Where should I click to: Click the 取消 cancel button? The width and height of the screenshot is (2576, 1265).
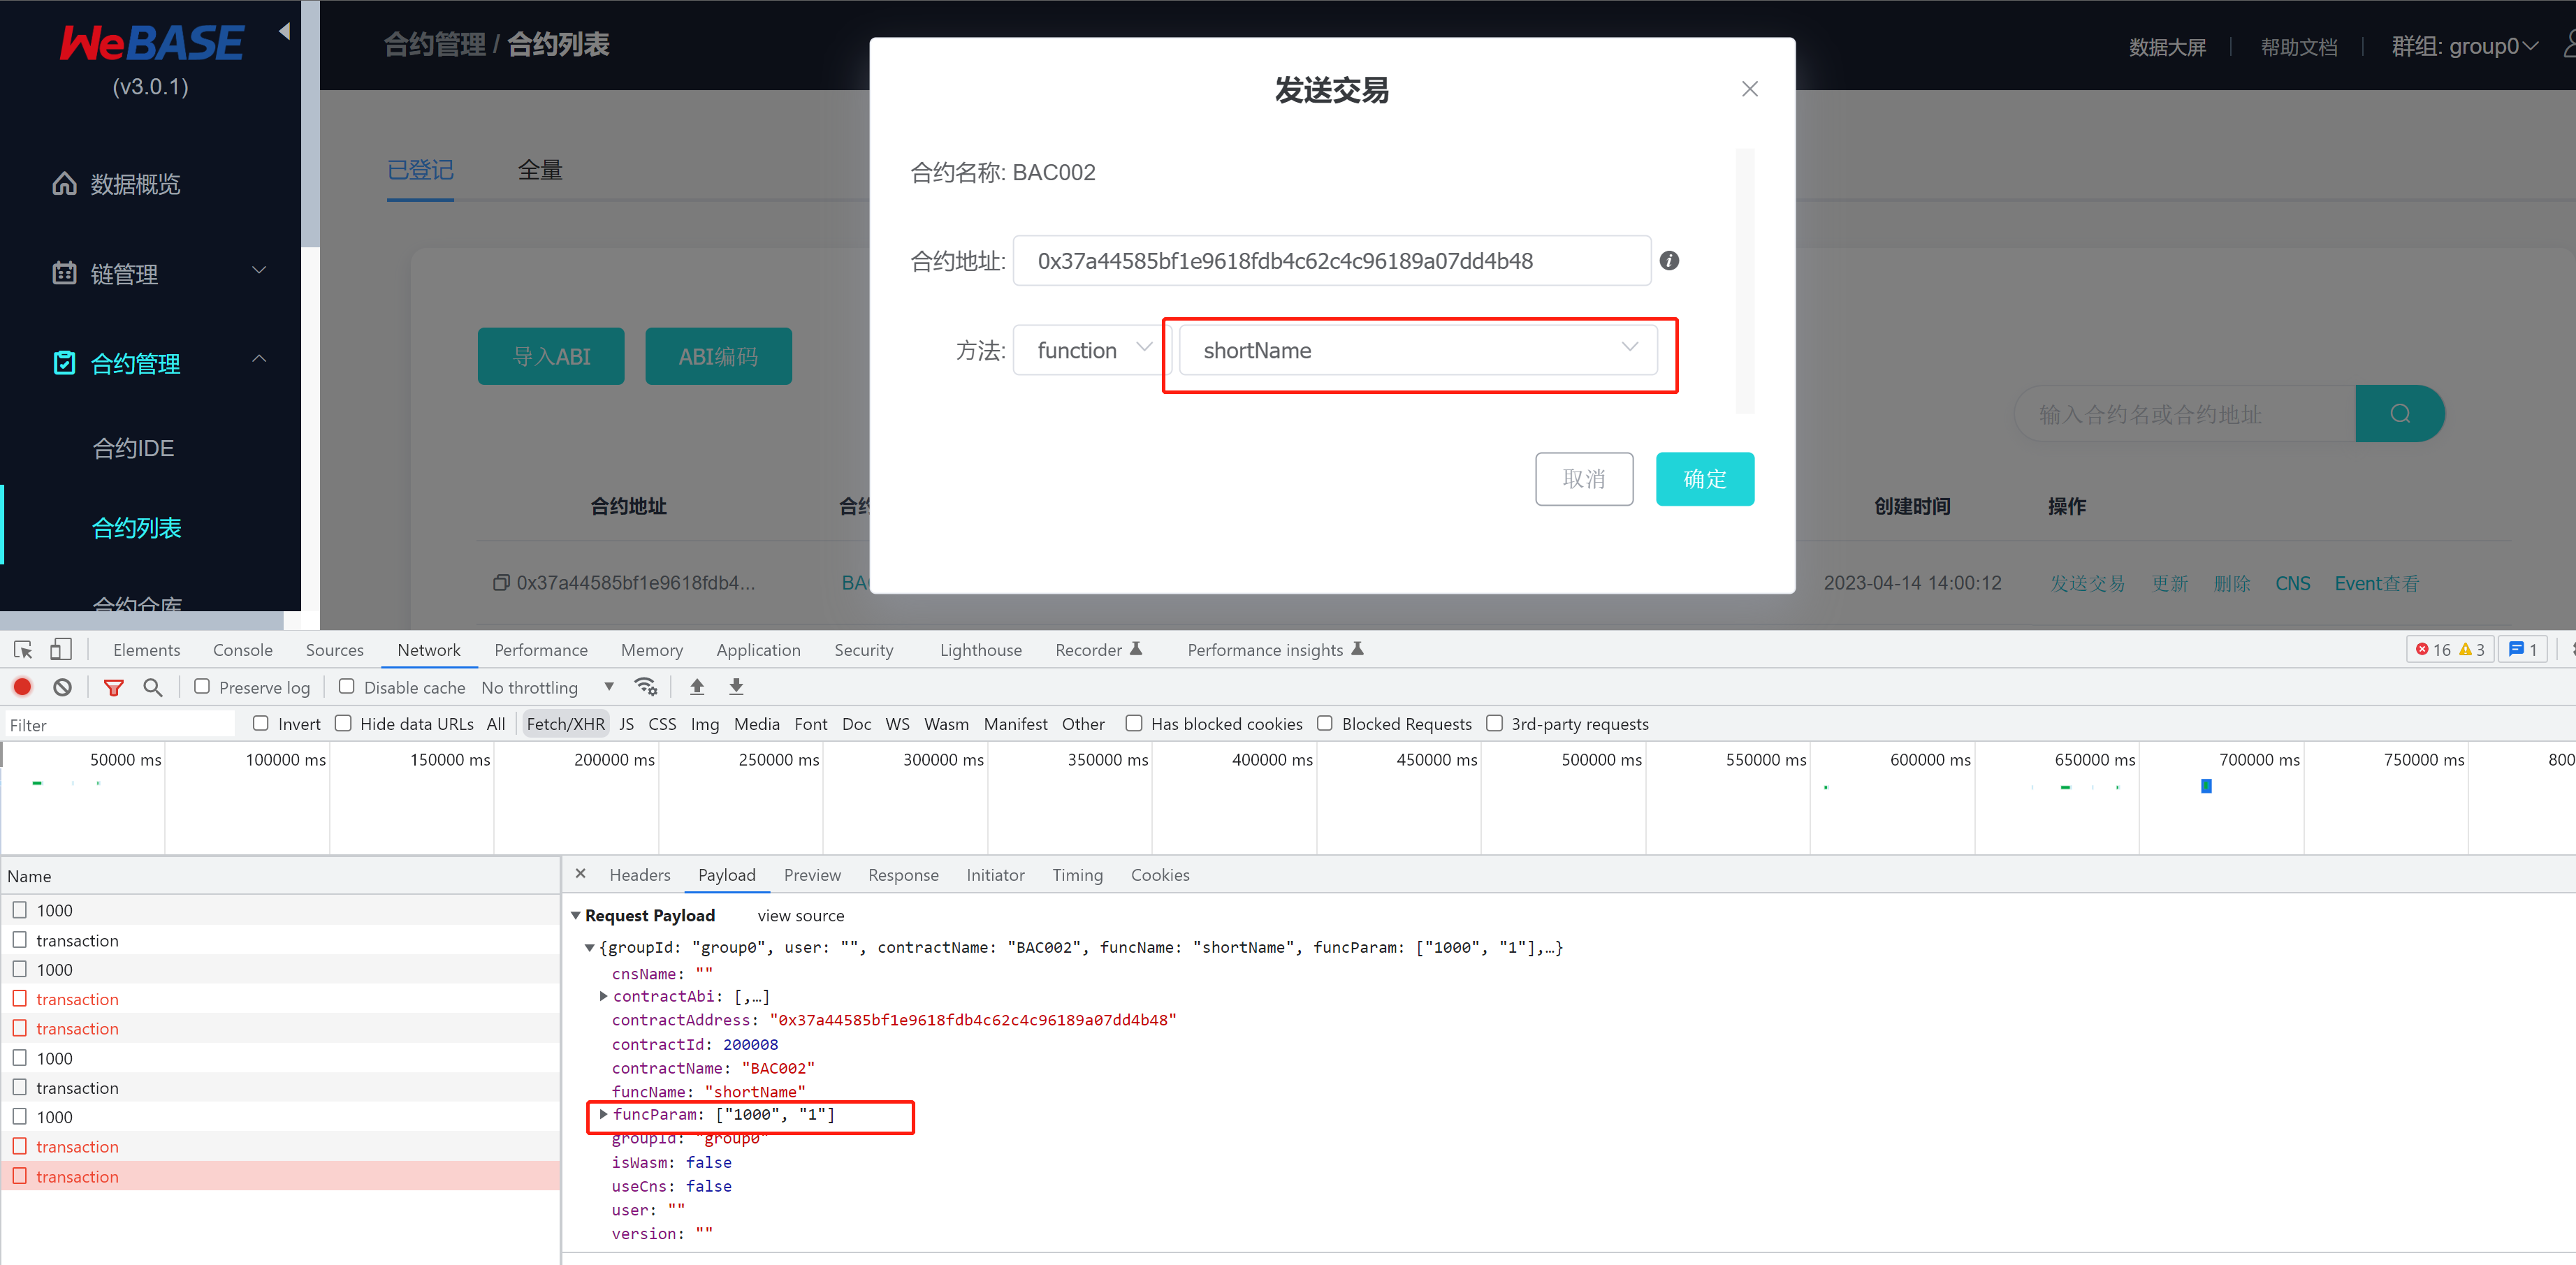coord(1583,479)
